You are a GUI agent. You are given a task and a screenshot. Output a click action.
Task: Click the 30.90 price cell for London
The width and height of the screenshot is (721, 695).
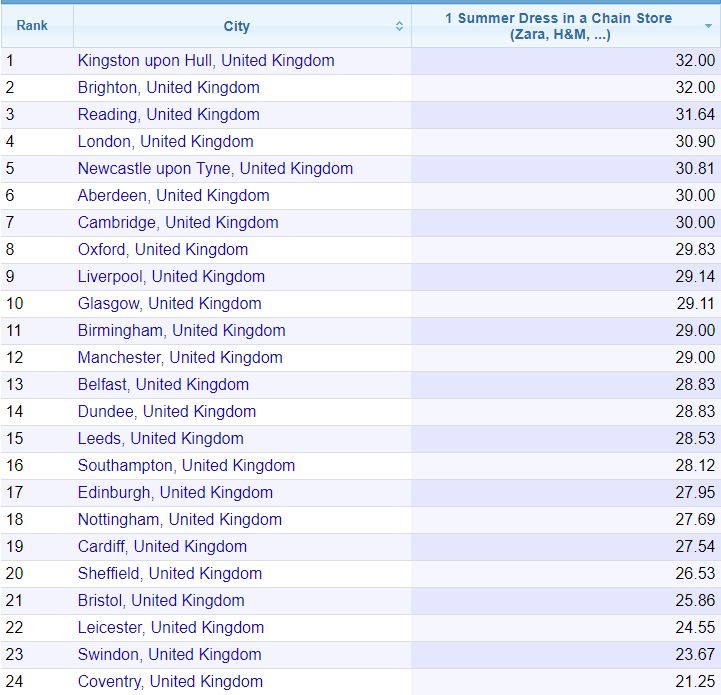tap(566, 142)
